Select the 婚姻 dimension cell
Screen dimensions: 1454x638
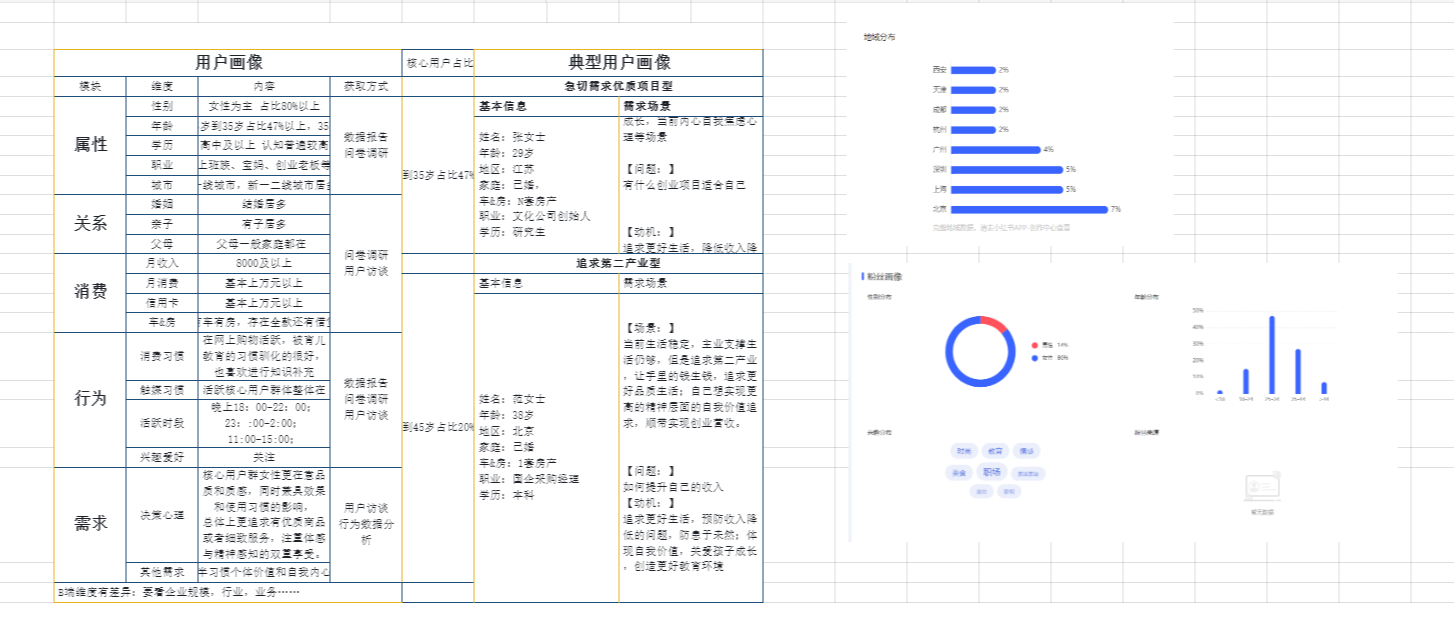click(x=163, y=204)
